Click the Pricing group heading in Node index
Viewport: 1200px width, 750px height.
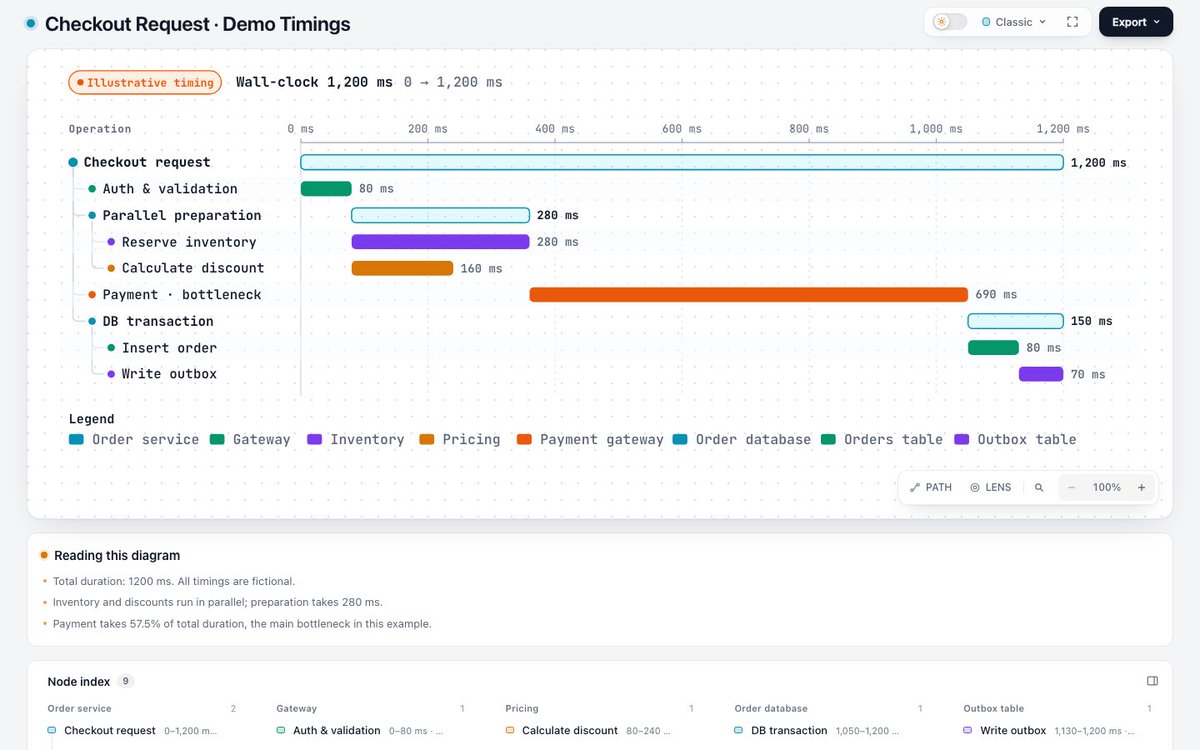coord(522,709)
